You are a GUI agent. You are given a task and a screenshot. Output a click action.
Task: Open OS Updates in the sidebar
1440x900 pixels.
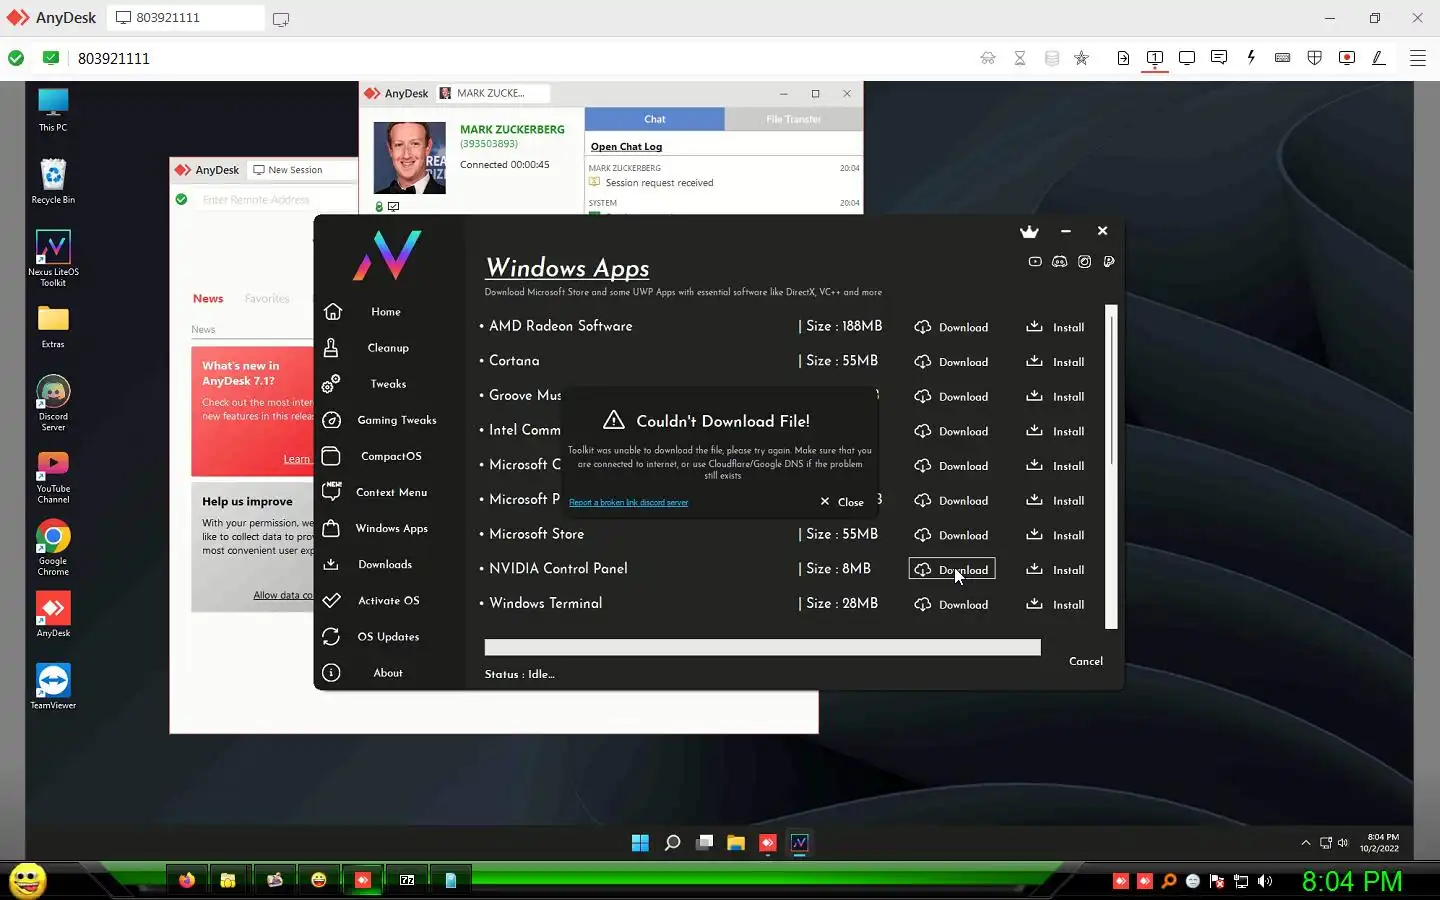pyautogui.click(x=387, y=636)
